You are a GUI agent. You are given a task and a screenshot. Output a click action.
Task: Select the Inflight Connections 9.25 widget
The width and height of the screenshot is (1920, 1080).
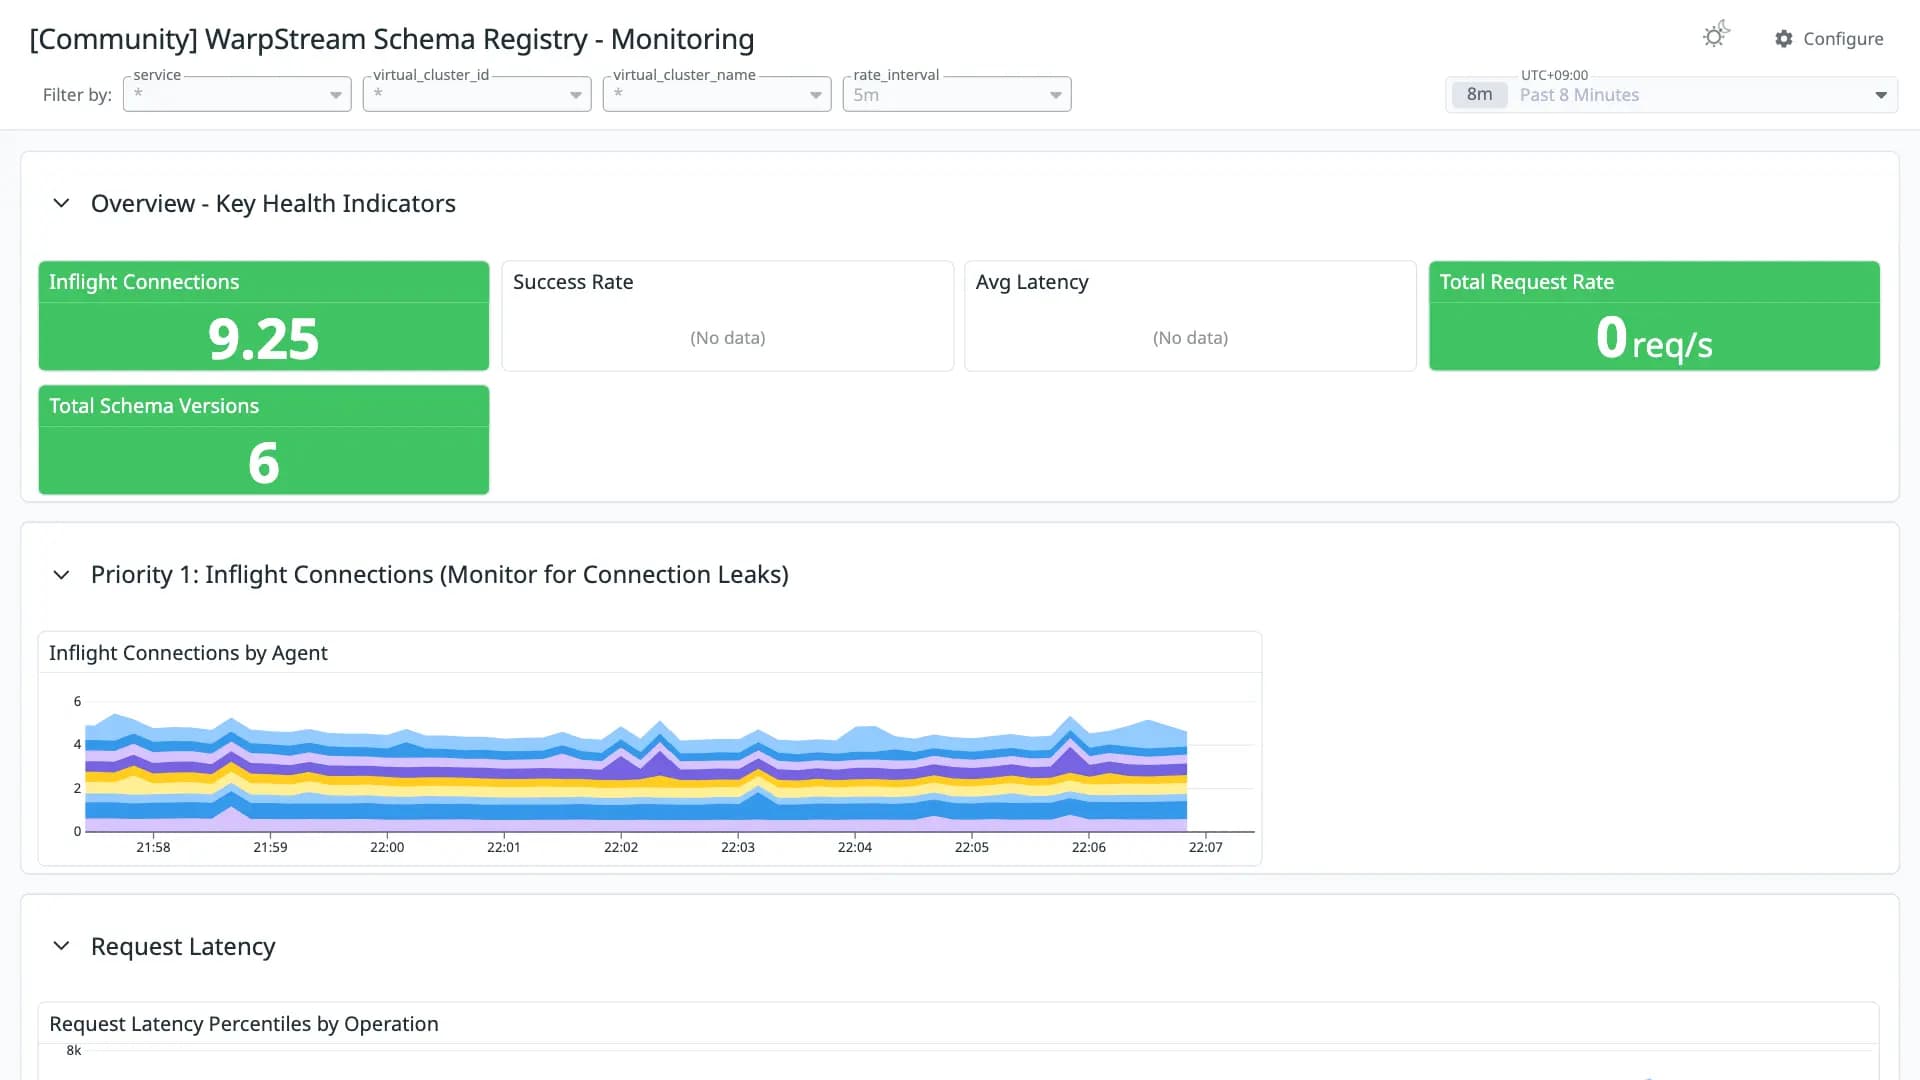pos(264,316)
